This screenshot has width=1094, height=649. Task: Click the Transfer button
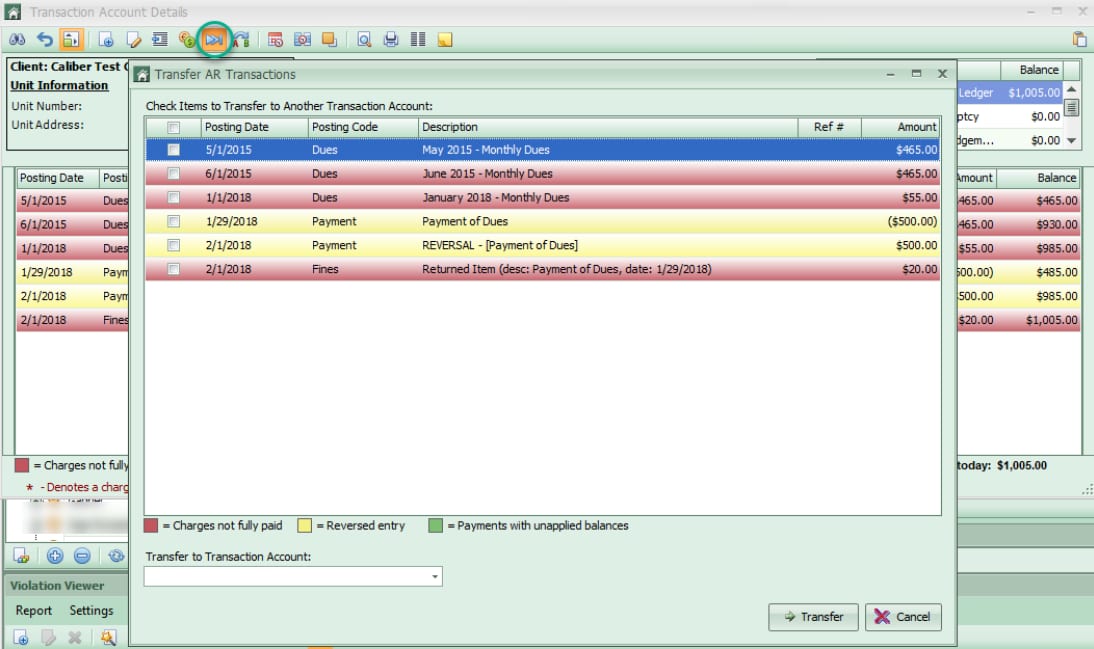point(814,617)
